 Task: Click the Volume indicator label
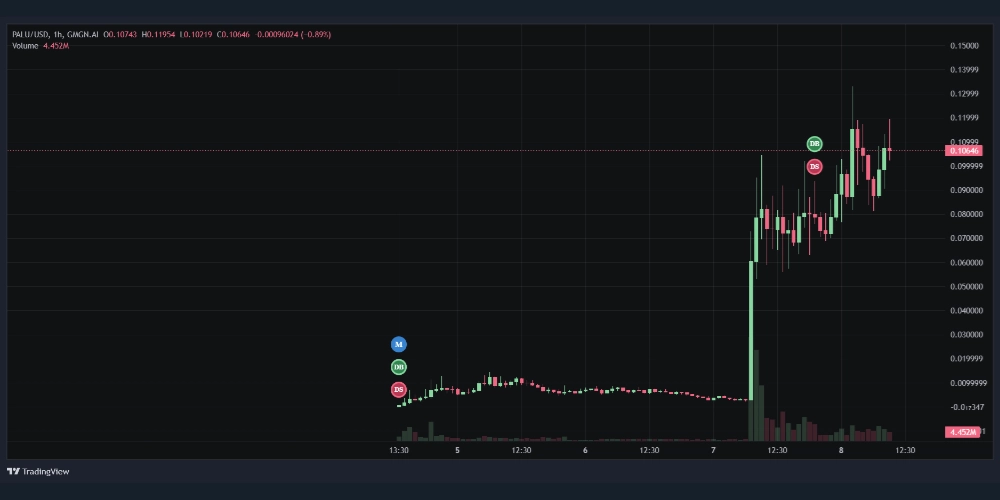point(25,46)
